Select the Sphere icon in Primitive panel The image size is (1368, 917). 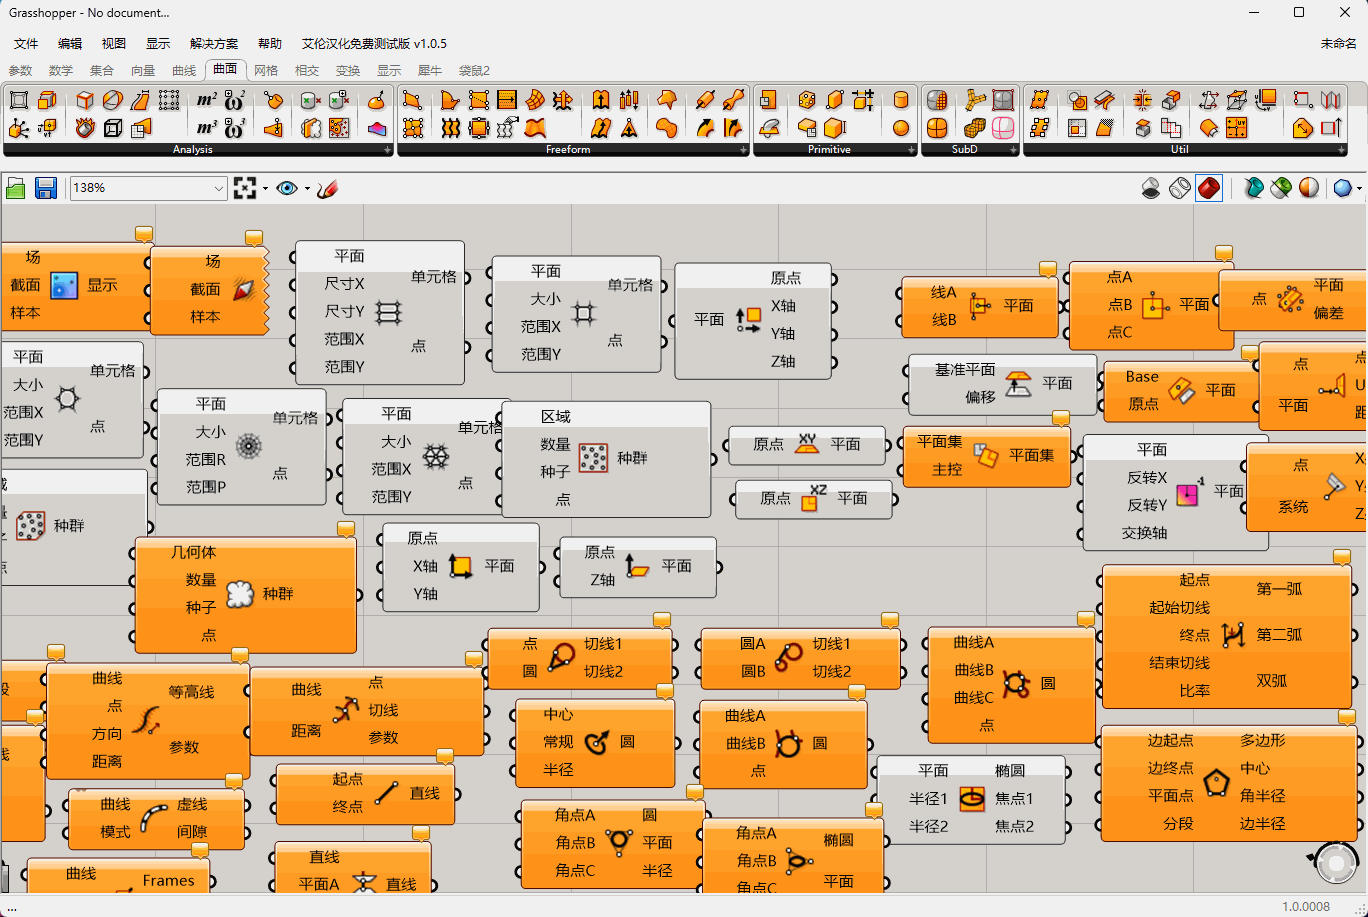tap(901, 128)
